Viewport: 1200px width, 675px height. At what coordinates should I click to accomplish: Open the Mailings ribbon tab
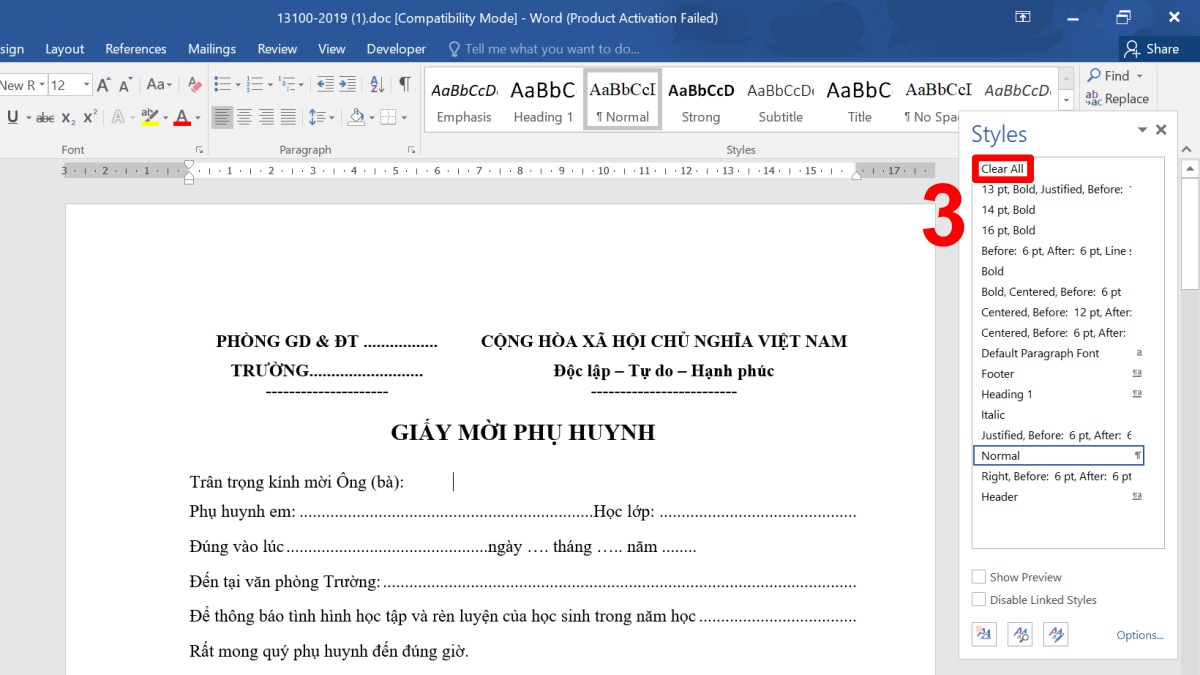point(212,48)
